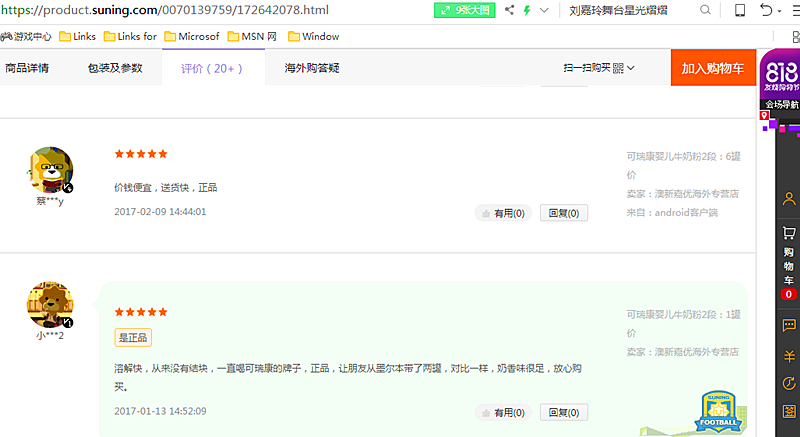Click the search magnifier icon
This screenshot has height=437, width=800.
point(706,10)
